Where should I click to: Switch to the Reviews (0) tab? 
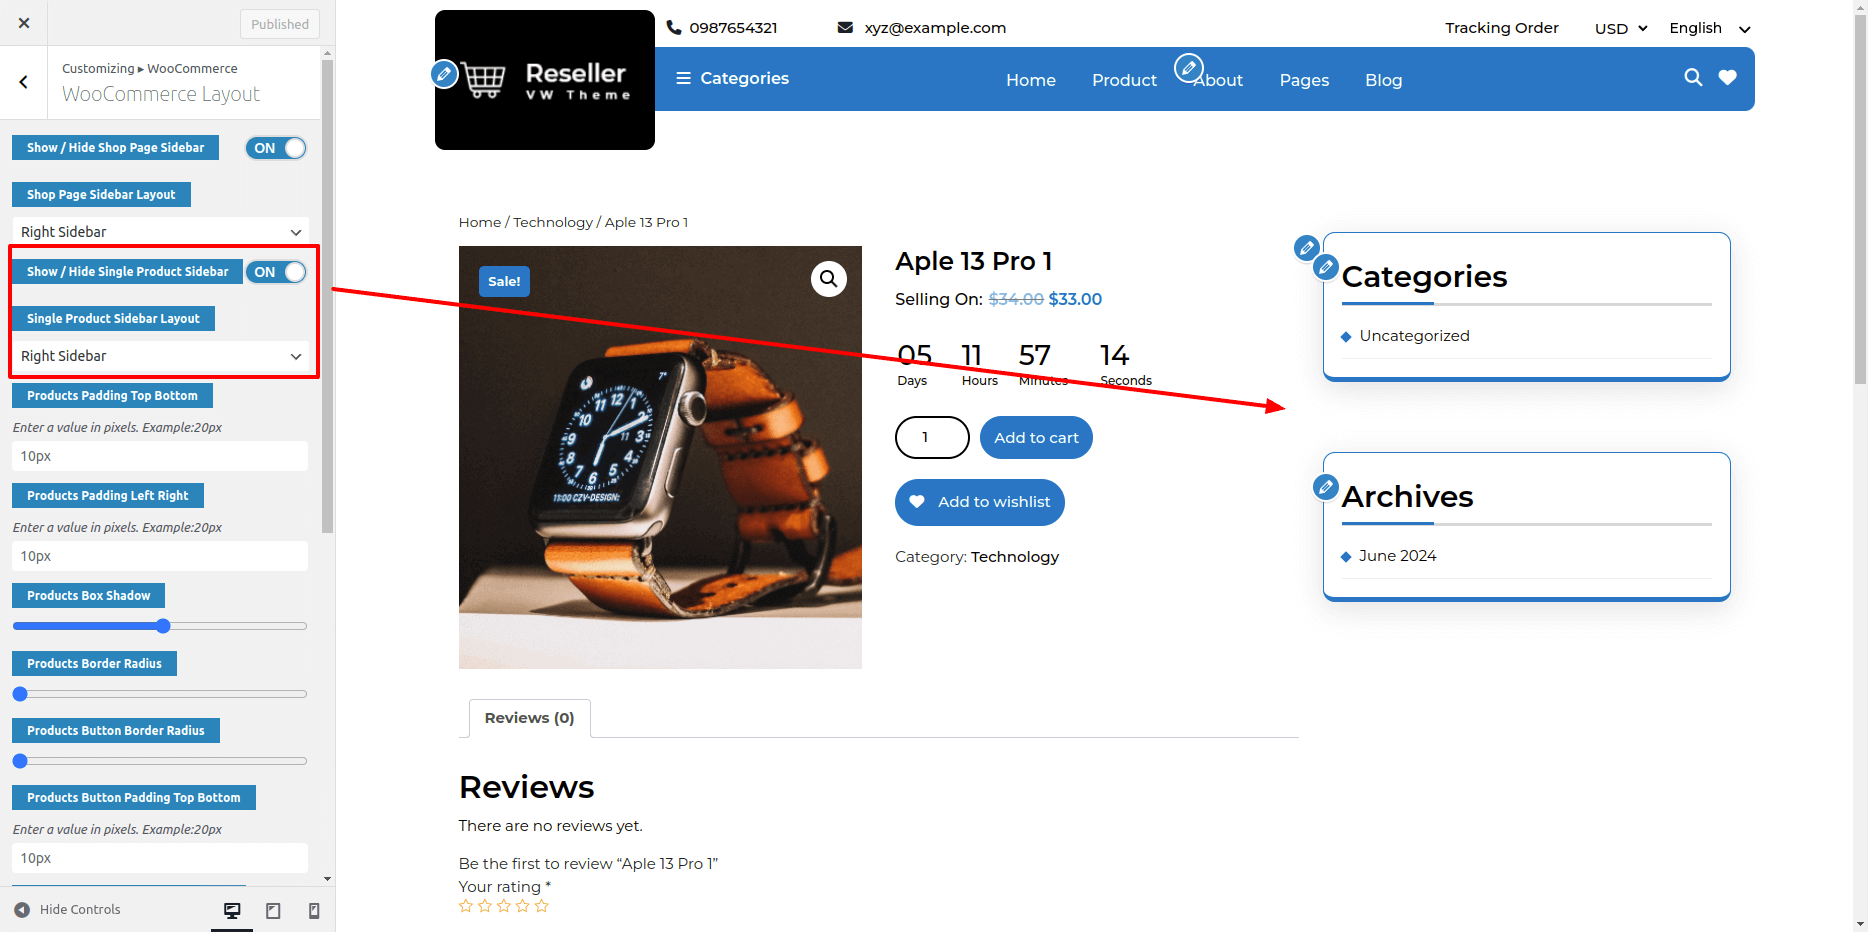[529, 718]
